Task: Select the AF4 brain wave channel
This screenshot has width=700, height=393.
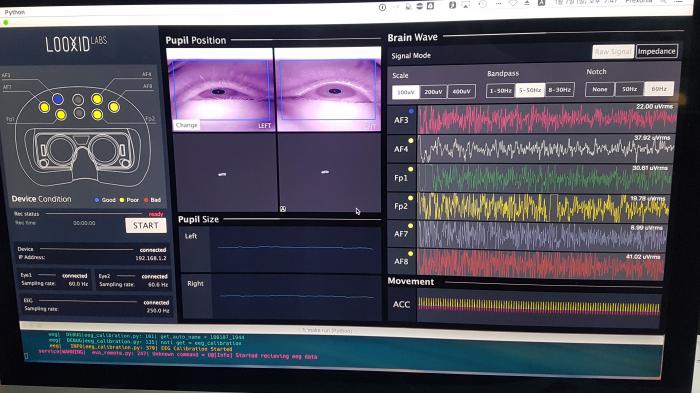Action: click(401, 149)
